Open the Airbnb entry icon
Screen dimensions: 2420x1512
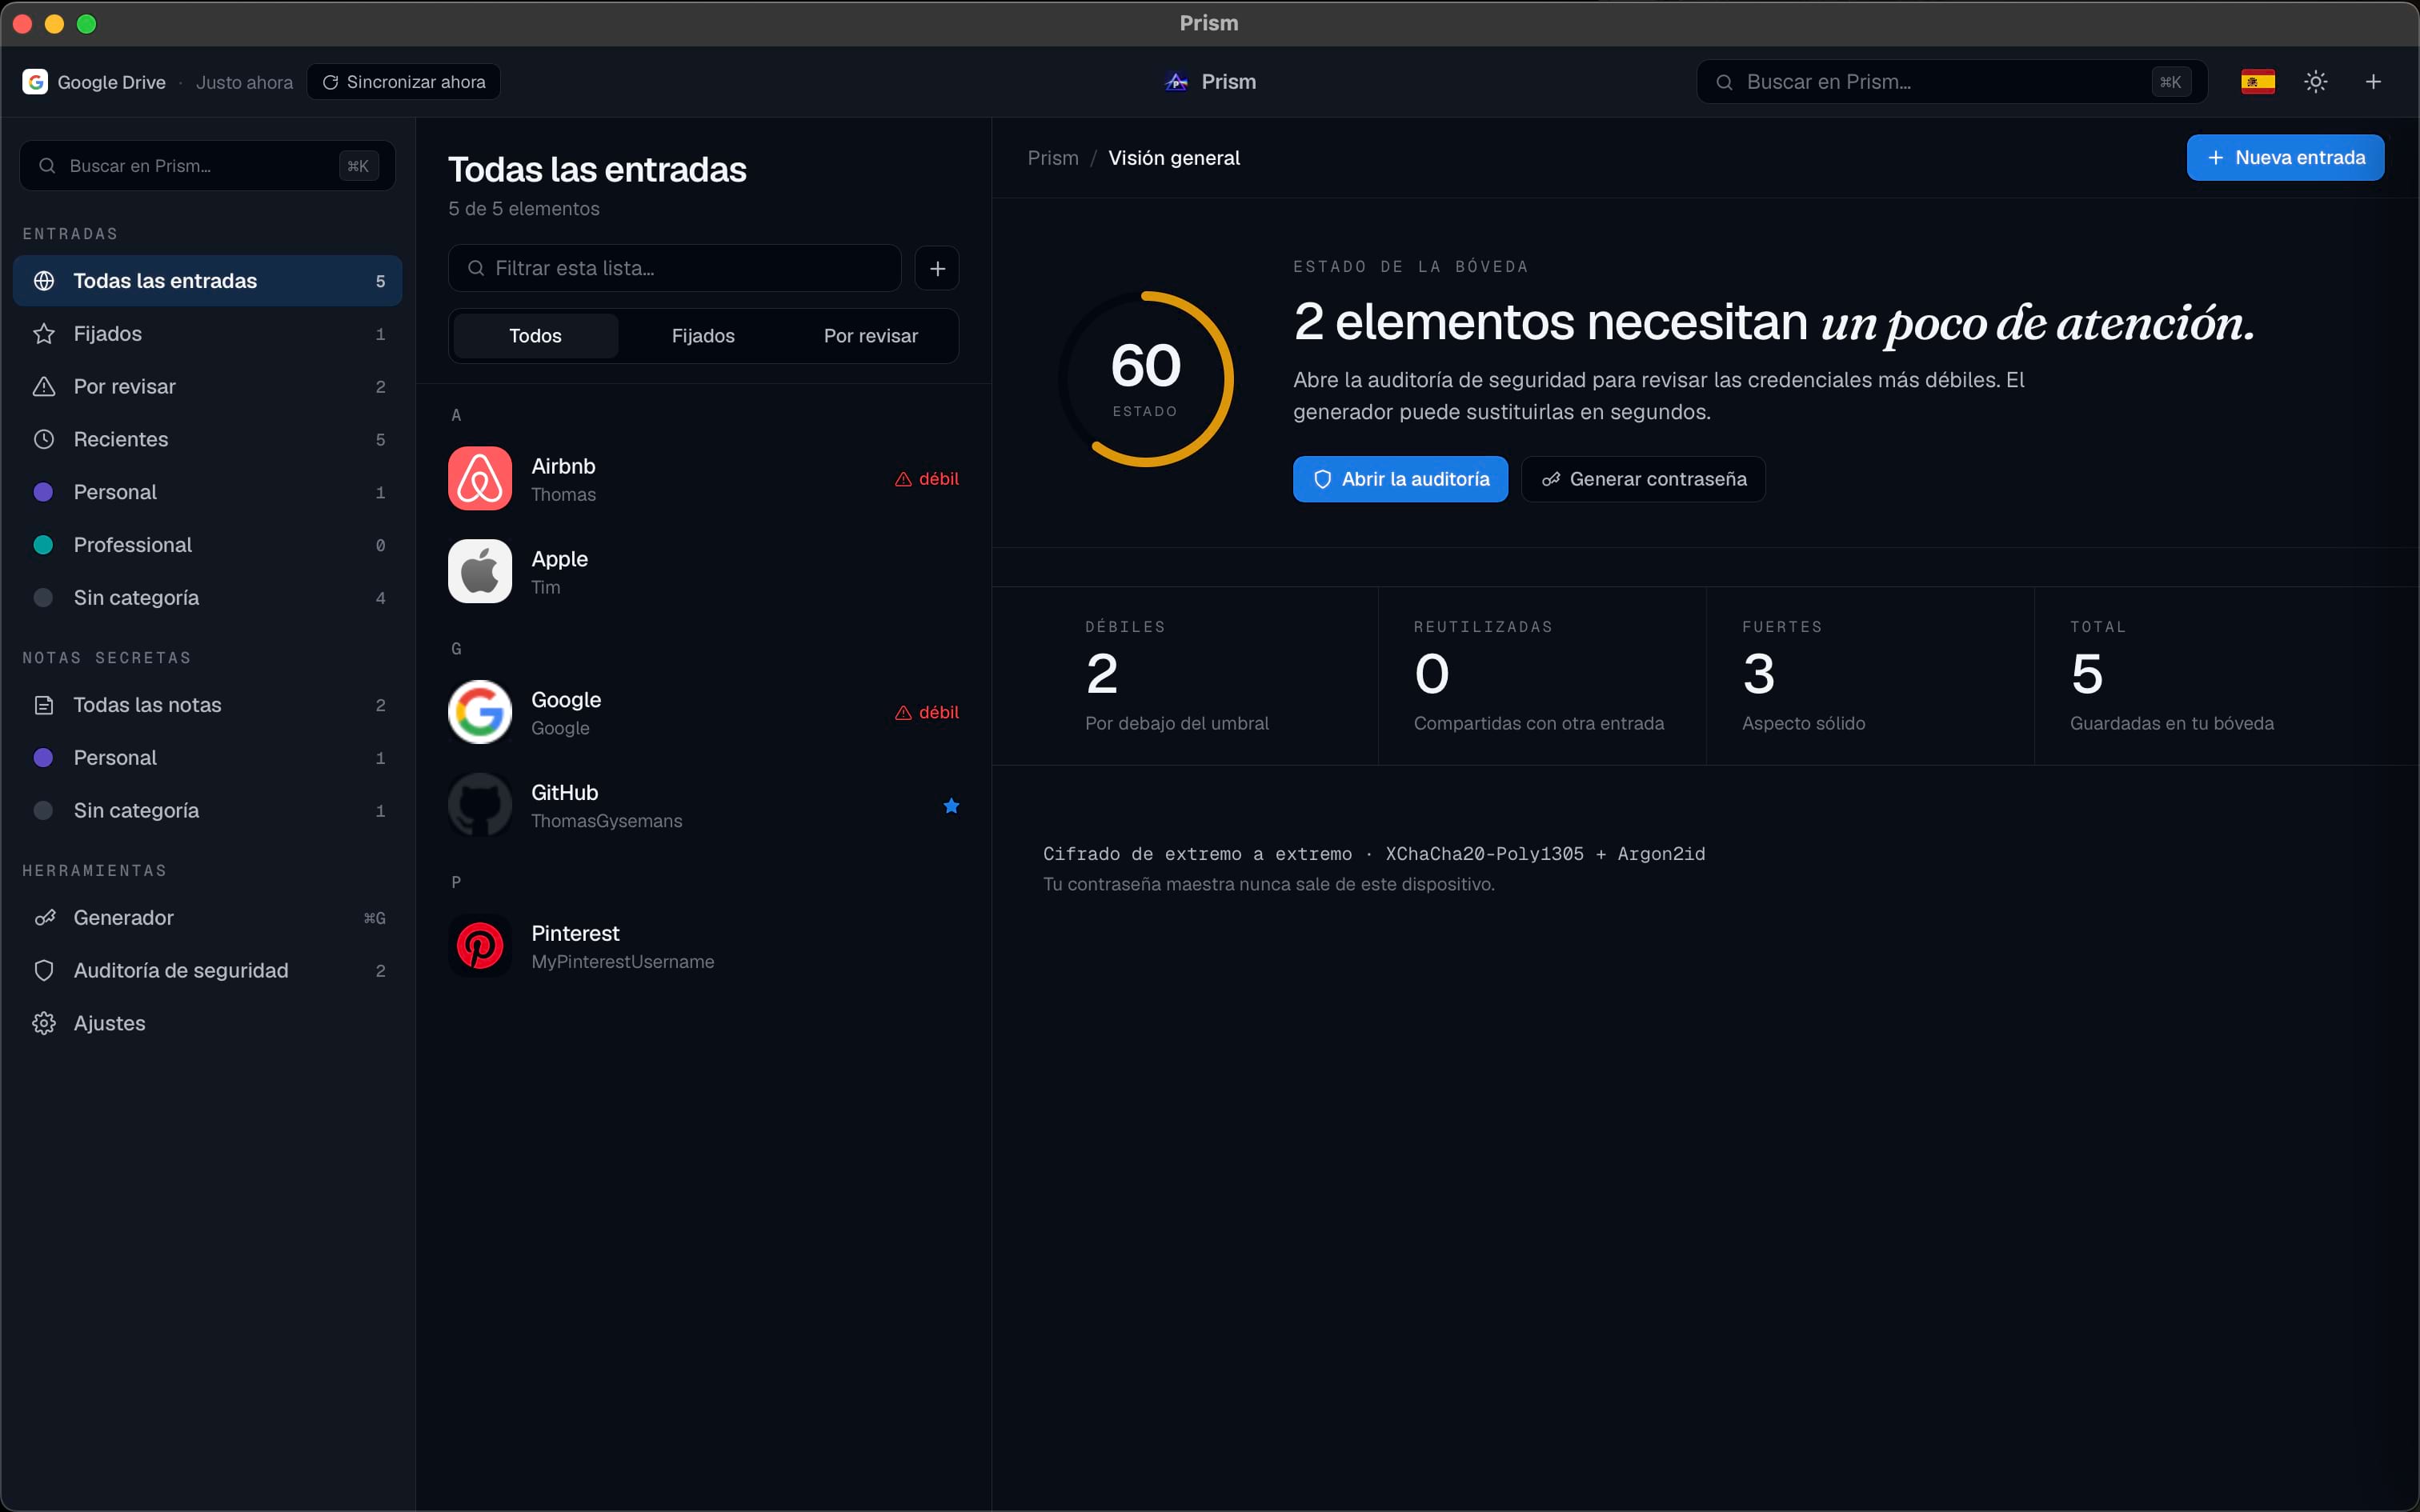480,478
